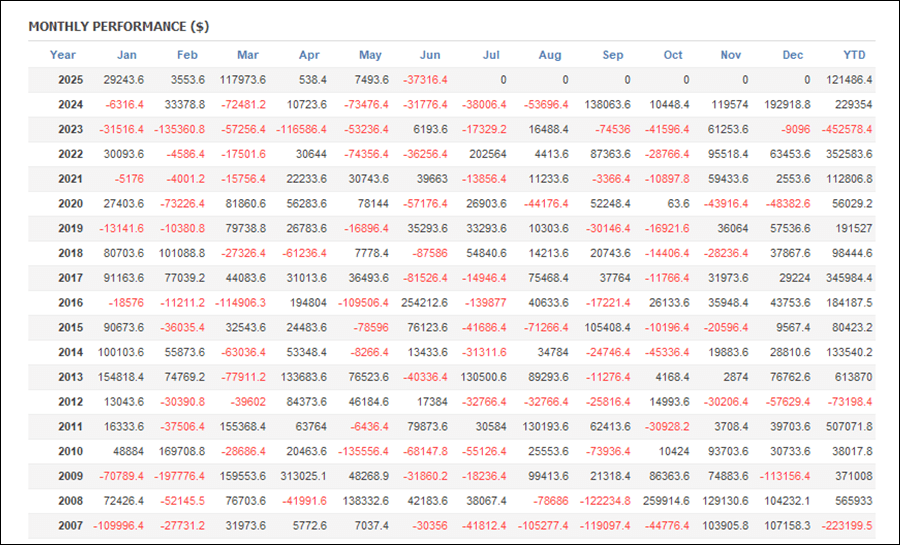Click the Dec column header
This screenshot has width=900, height=545.
click(x=793, y=55)
